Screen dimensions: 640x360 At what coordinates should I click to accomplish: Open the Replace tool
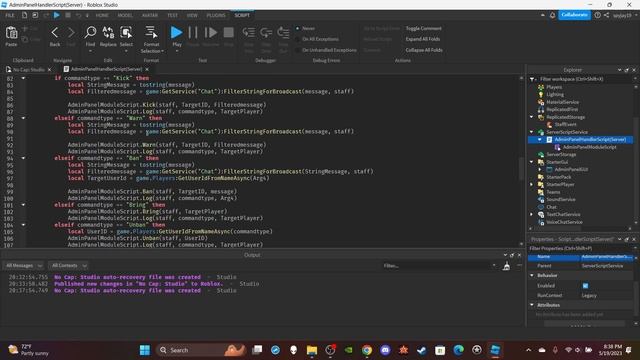108,33
